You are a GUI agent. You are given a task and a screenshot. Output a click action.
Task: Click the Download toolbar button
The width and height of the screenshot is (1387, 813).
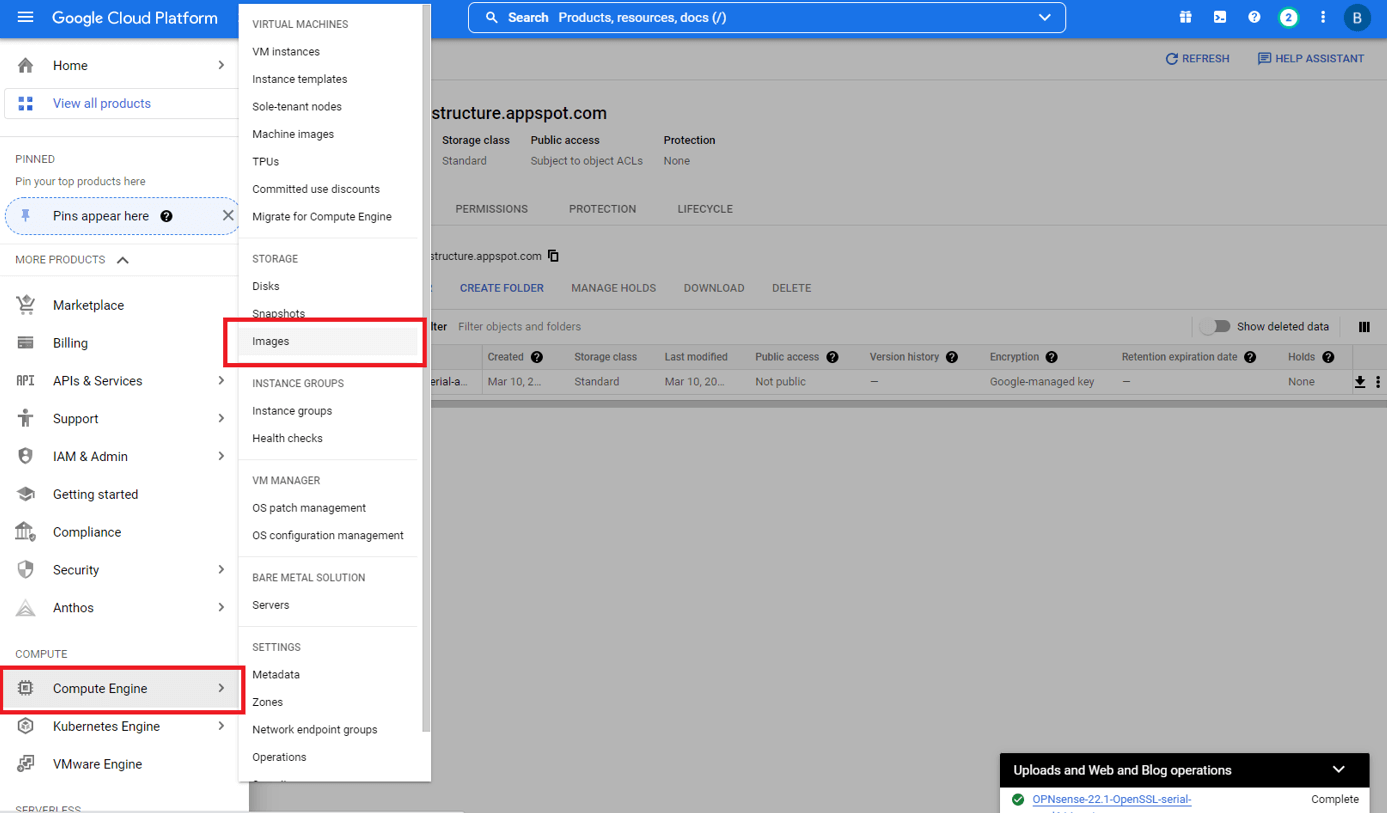point(714,288)
